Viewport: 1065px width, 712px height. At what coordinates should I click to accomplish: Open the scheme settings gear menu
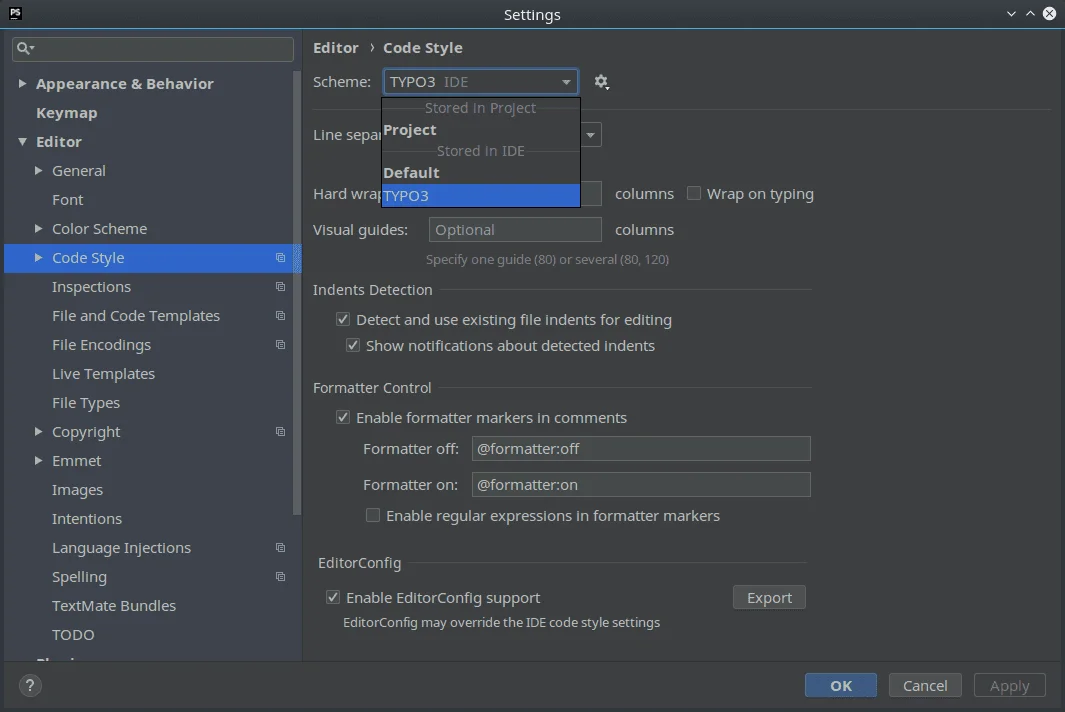(602, 82)
